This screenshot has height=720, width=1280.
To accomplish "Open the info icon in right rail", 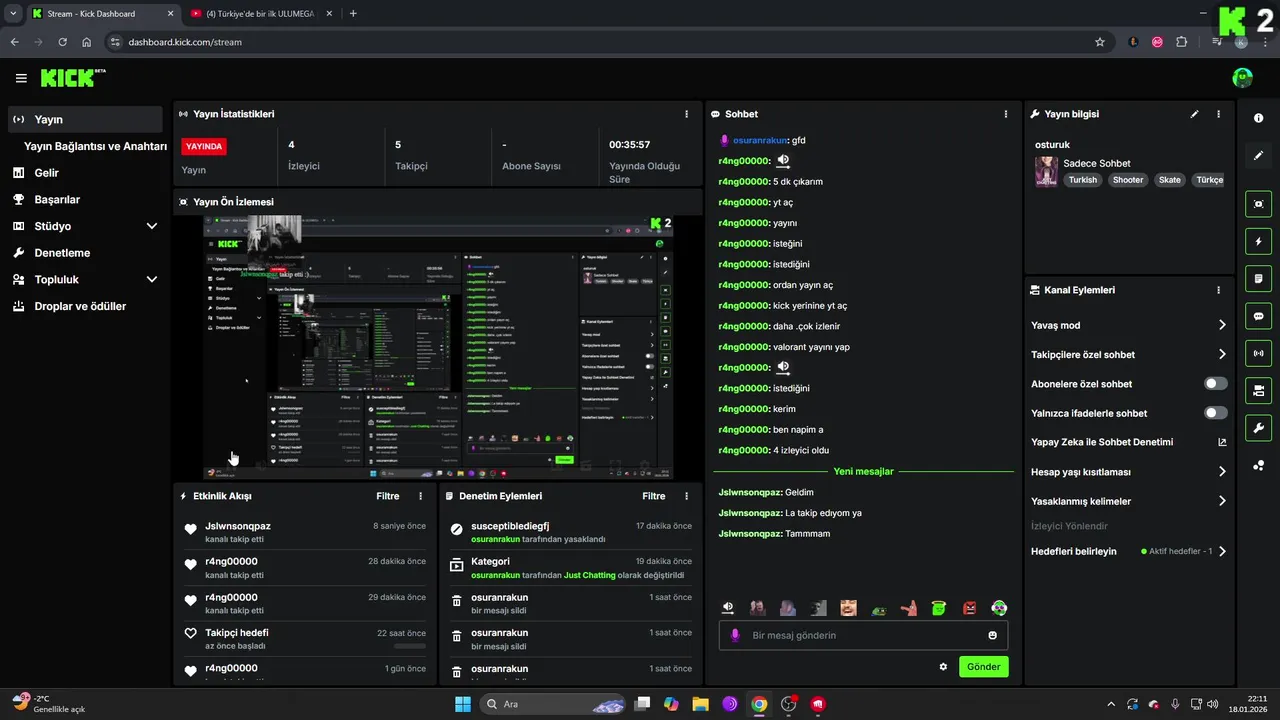I will click(1258, 118).
